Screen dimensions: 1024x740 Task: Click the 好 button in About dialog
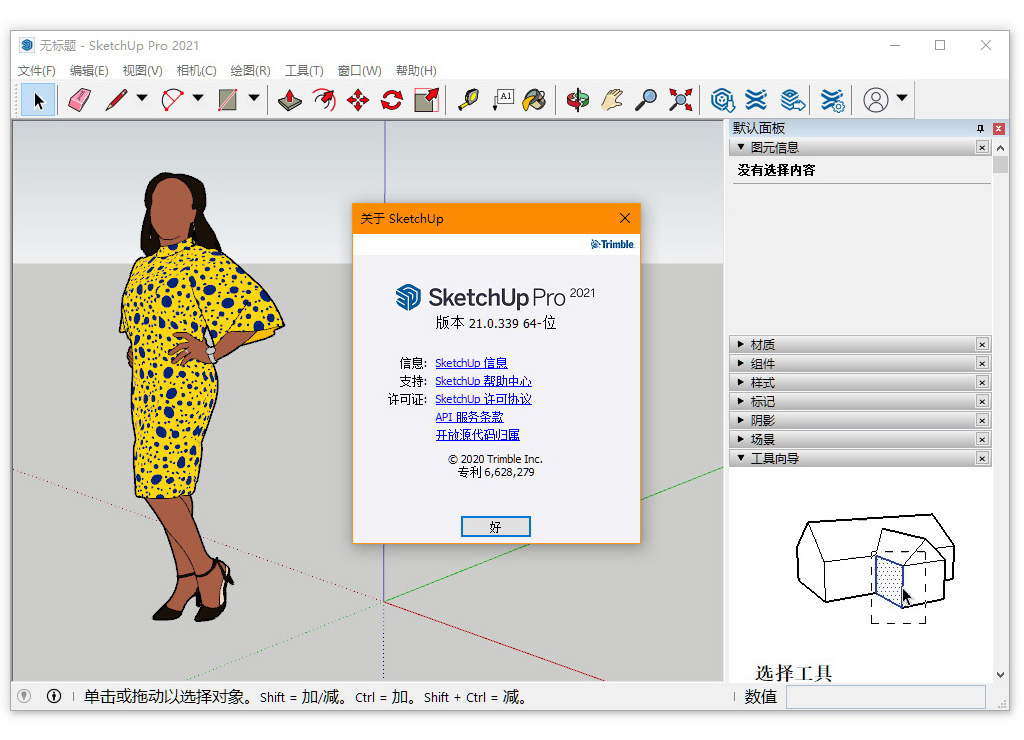496,526
